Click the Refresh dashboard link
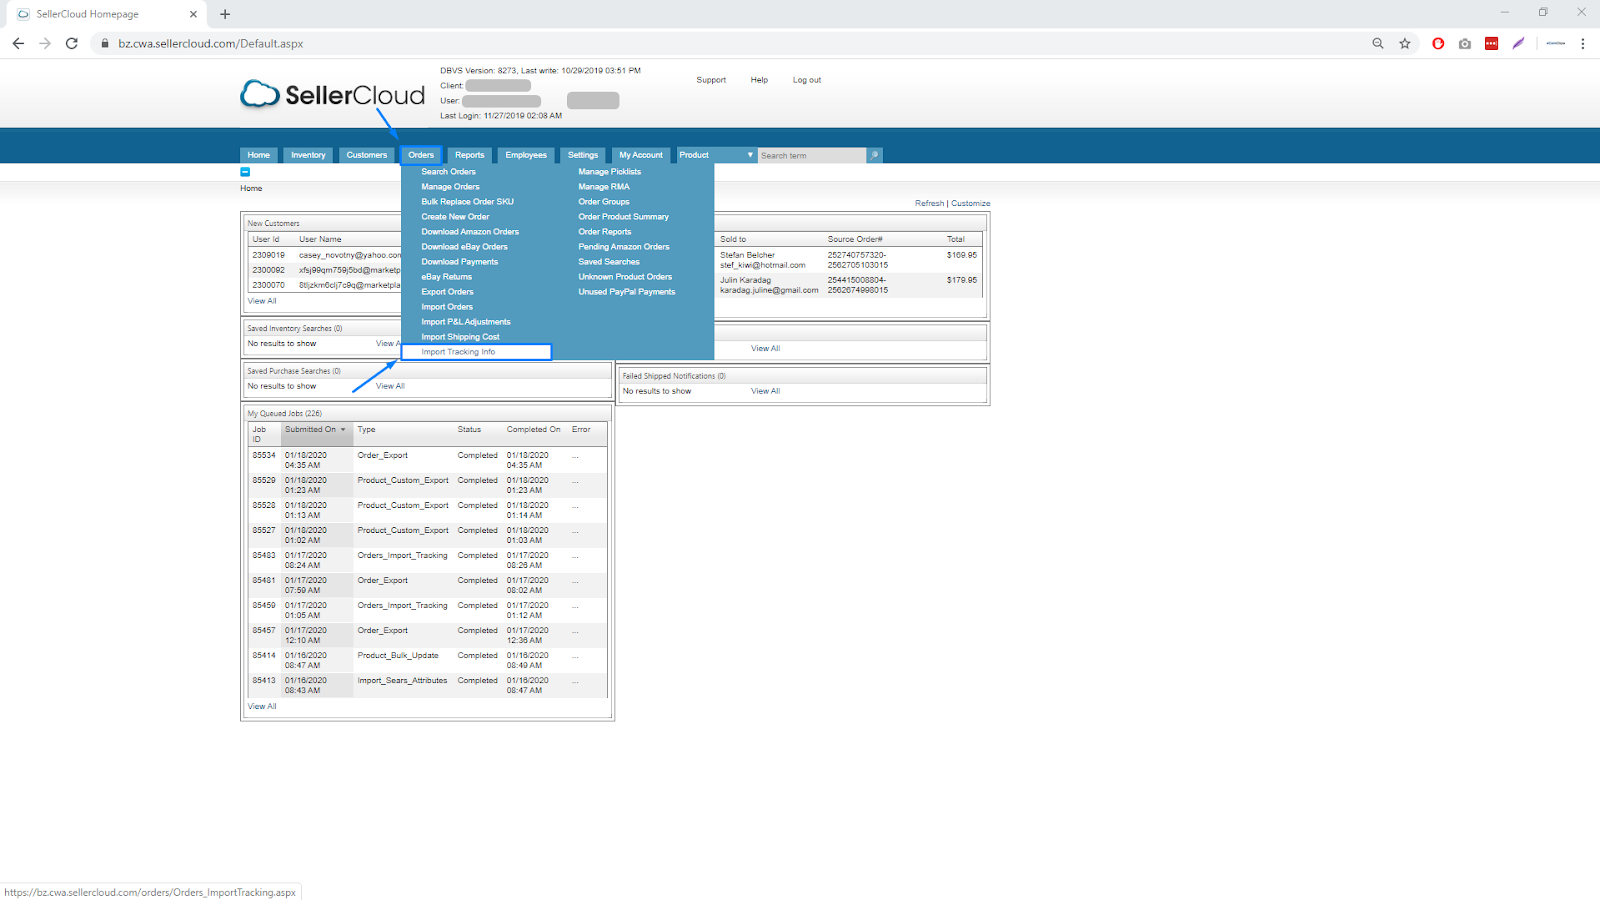 coord(929,203)
